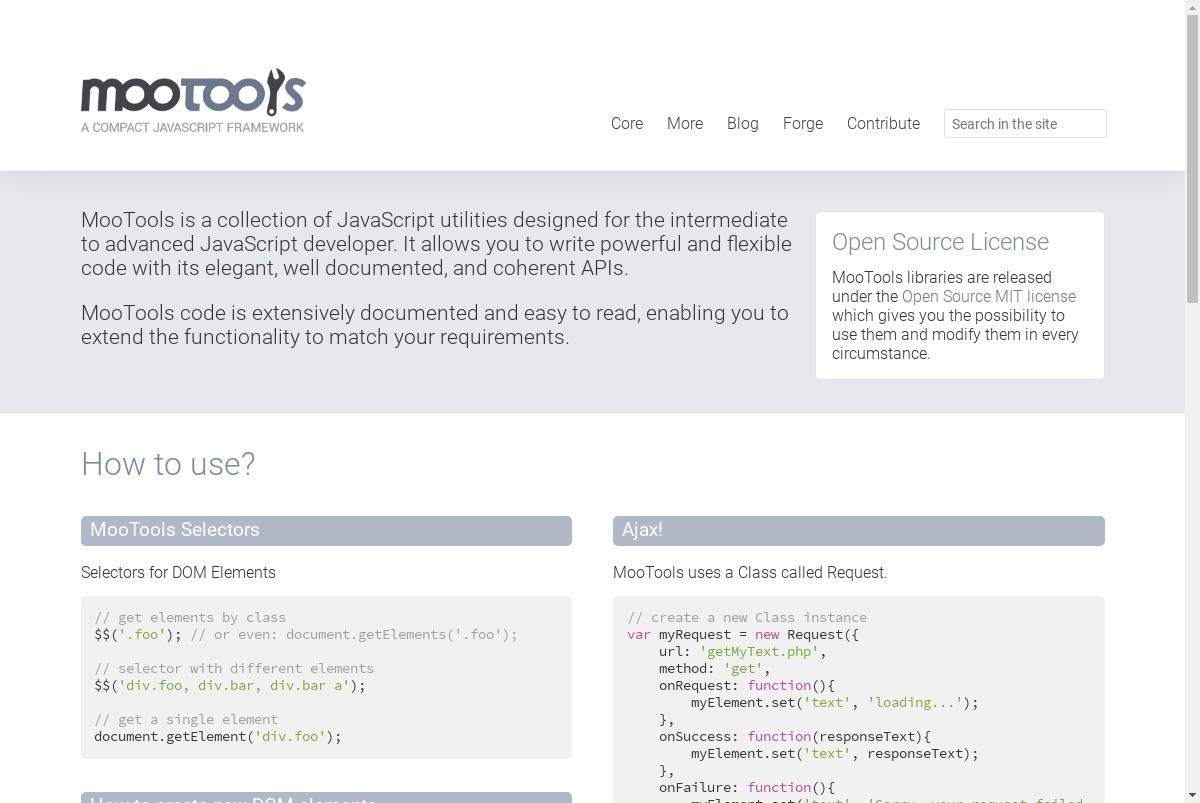Click the $$('div.foo, div.bar, div.bar a') line
This screenshot has height=803, width=1200.
point(230,686)
